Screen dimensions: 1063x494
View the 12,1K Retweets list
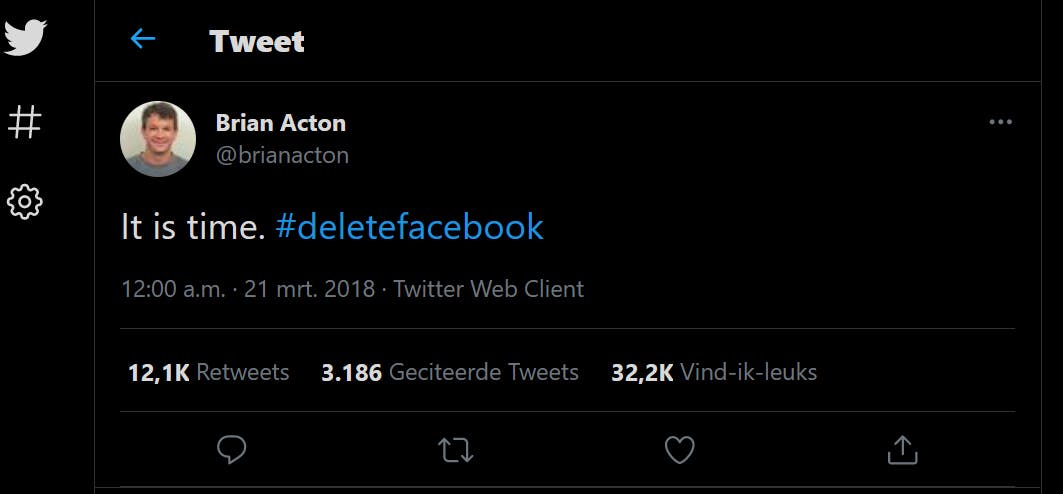208,373
